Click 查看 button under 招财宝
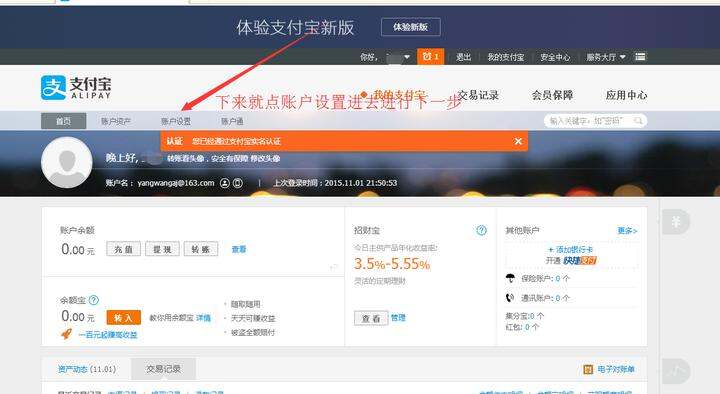This screenshot has width=720, height=394. click(x=371, y=318)
